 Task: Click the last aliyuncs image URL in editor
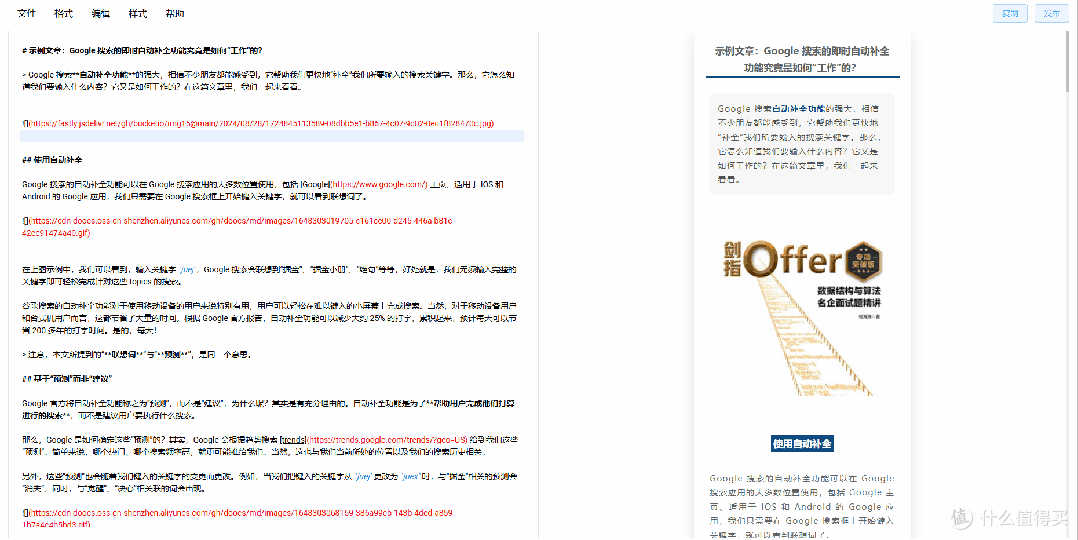coord(237,518)
